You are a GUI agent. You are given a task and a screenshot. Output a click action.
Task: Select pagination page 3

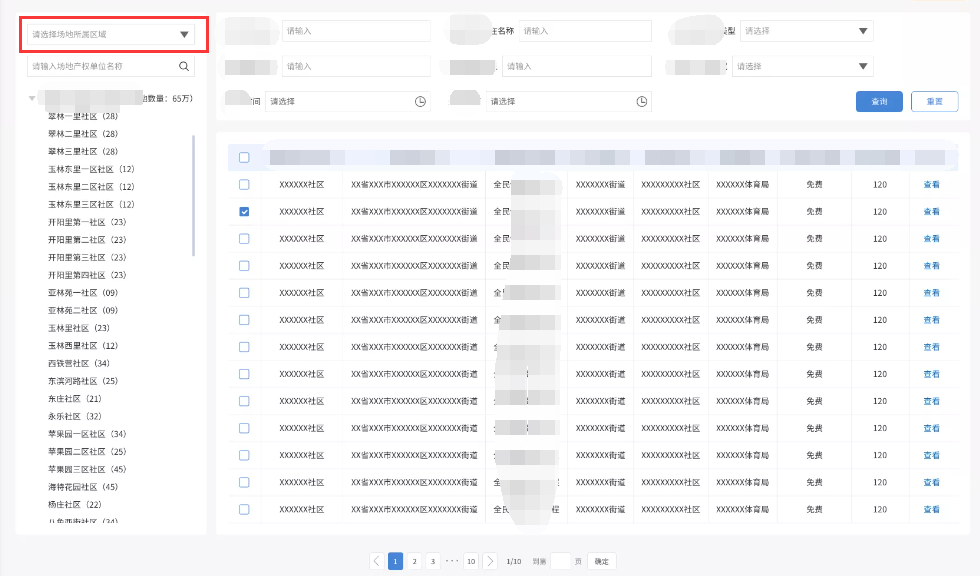[432, 561]
